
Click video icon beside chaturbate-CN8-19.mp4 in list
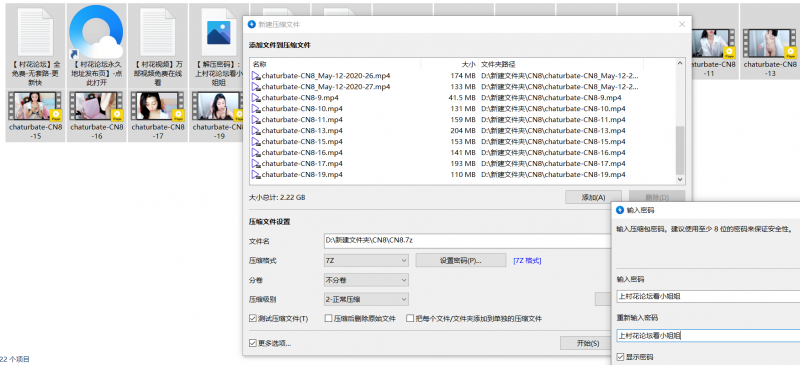pos(256,175)
